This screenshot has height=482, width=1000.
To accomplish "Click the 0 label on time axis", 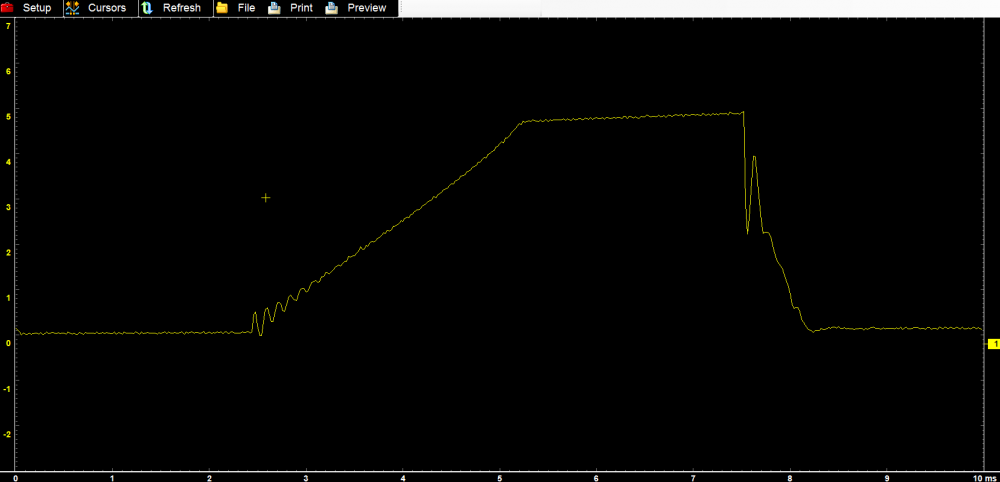I will point(15,477).
